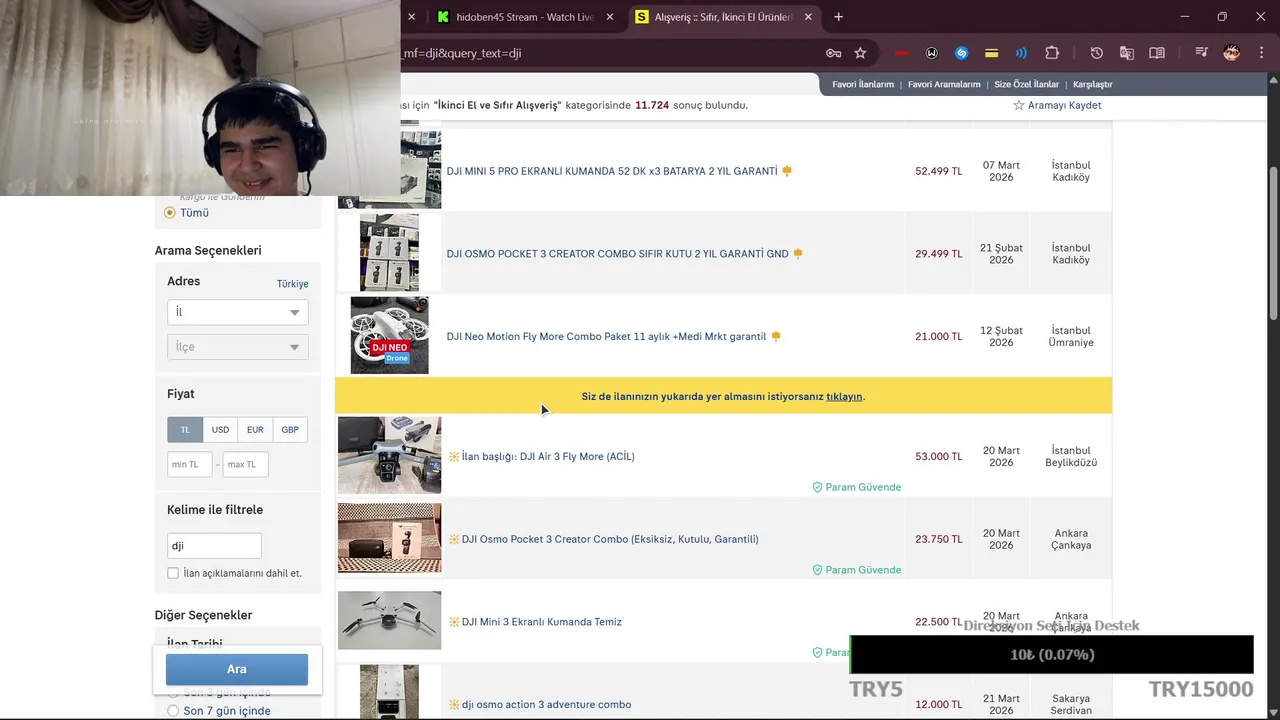The image size is (1280, 720).
Task: Close the hidoben45 Stream tab
Action: coord(610,17)
